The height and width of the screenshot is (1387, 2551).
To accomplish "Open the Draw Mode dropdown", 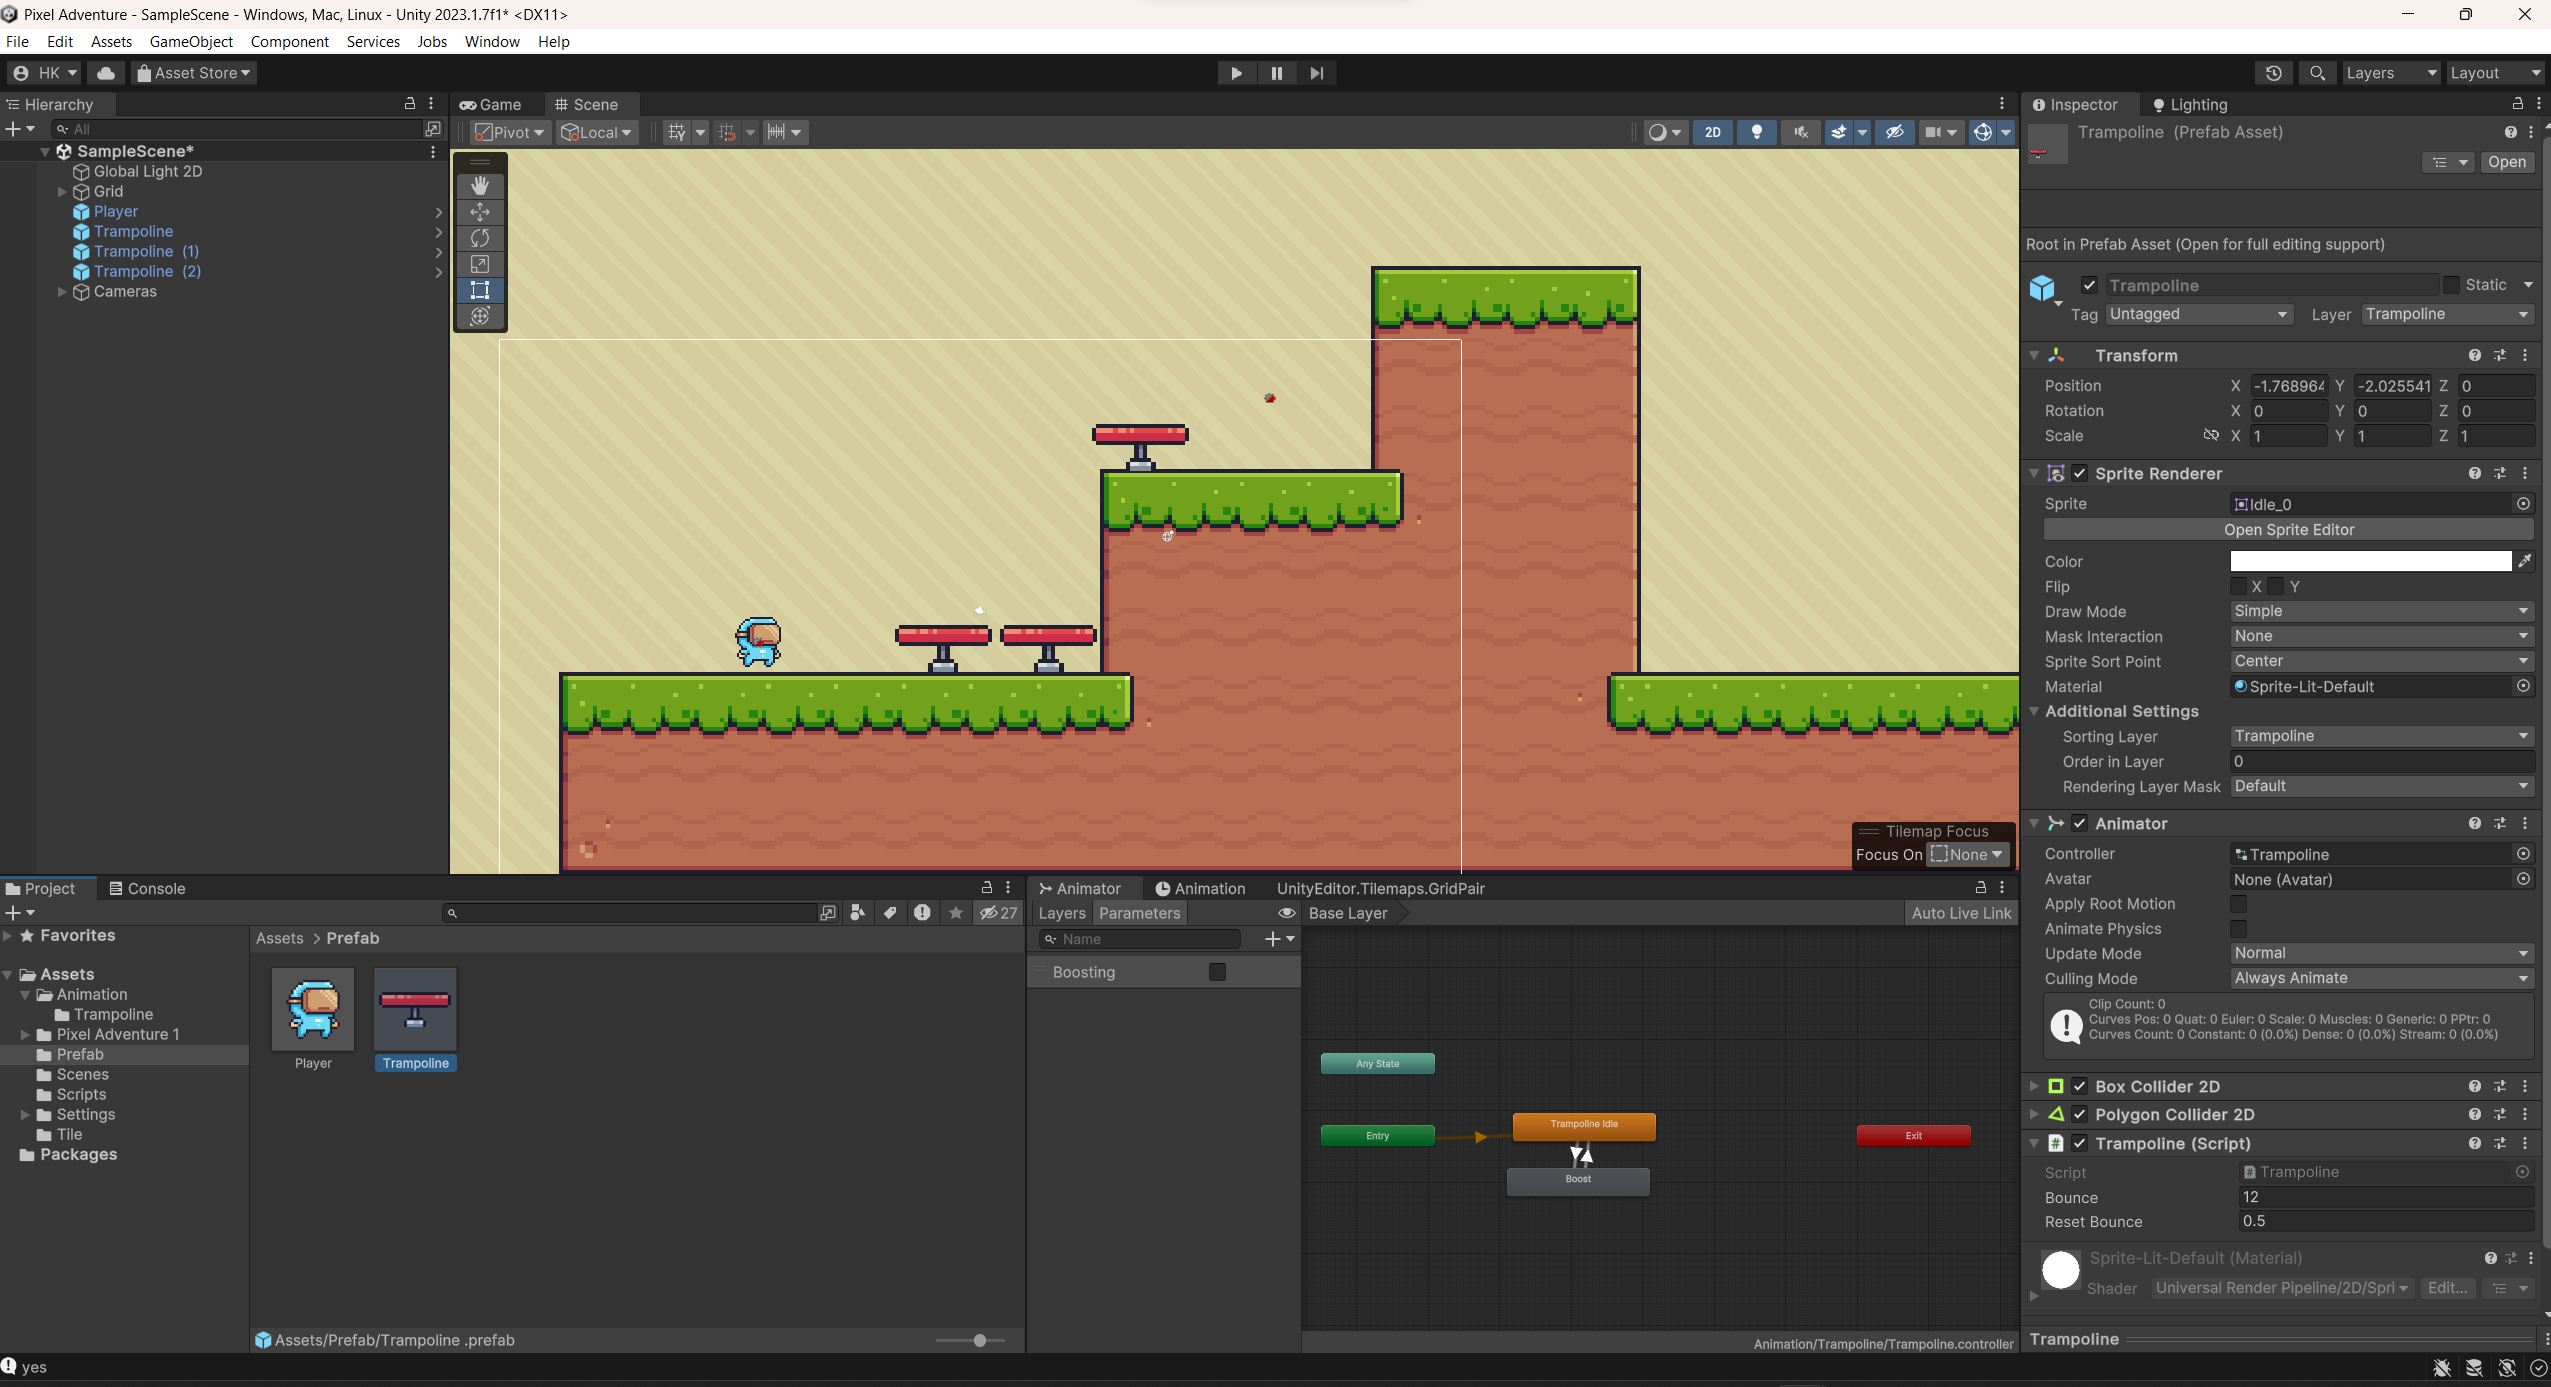I will (x=2380, y=611).
